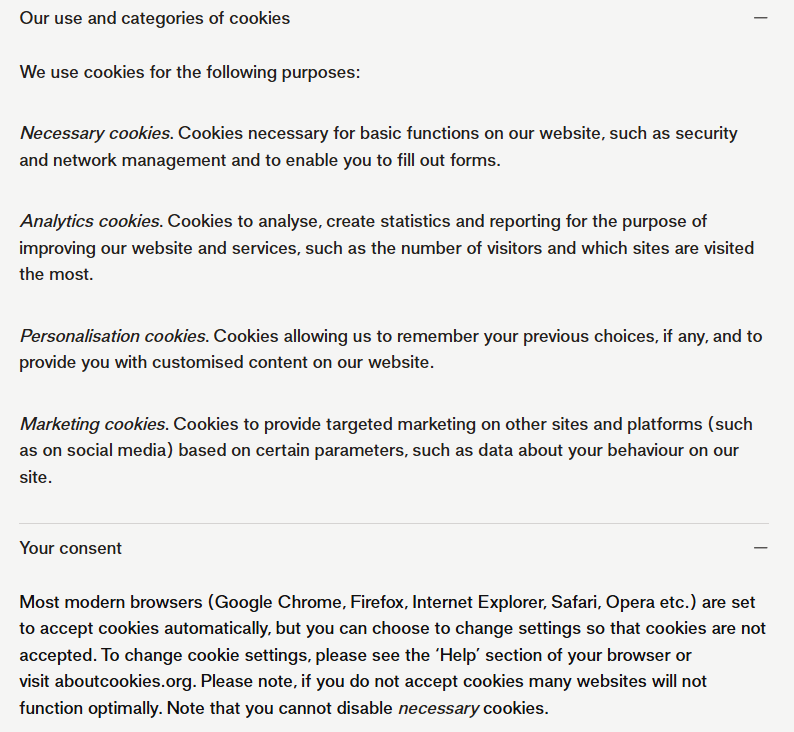
Task: Click the italic 'Analytics cookies' label
Action: tap(90, 221)
